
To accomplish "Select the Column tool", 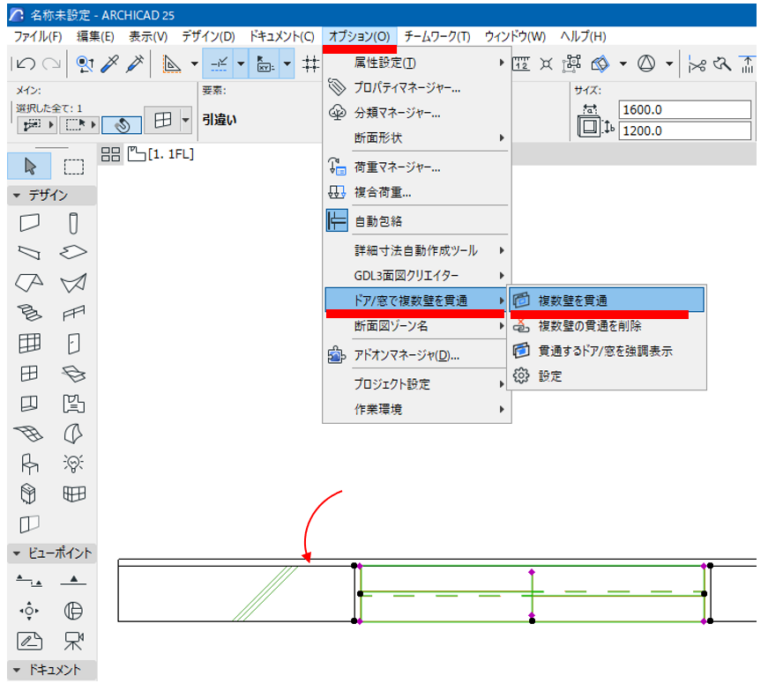I will [x=73, y=223].
